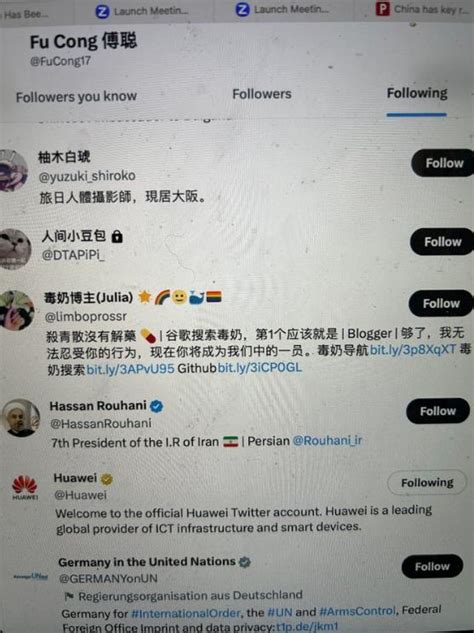Switch to the Followers tab
Image resolution: width=474 pixels, height=633 pixels.
pyautogui.click(x=262, y=94)
